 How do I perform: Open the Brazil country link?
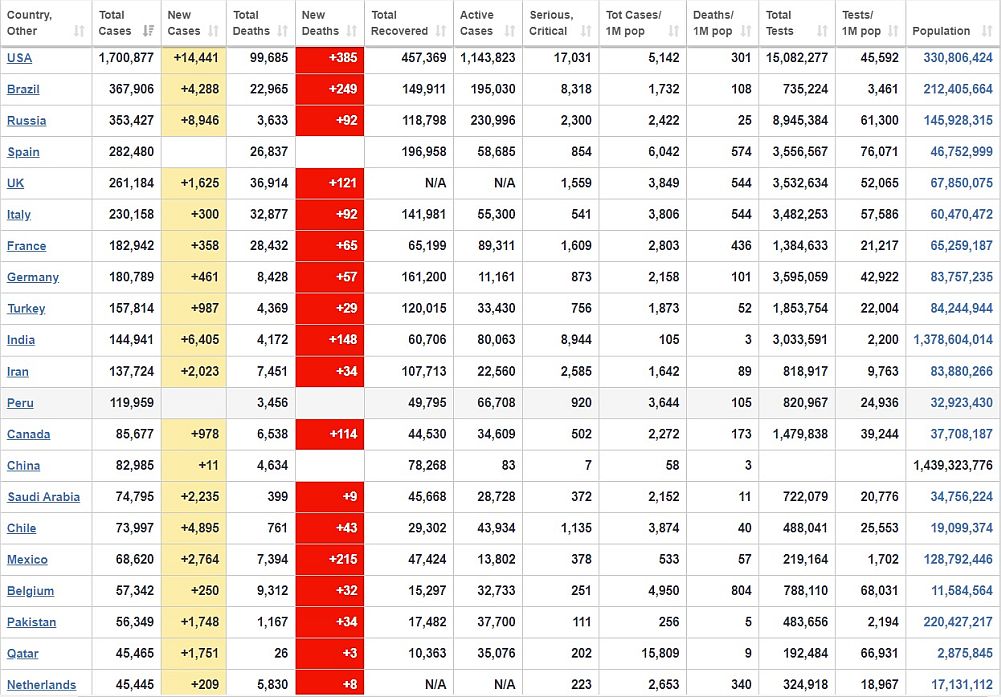coord(23,89)
